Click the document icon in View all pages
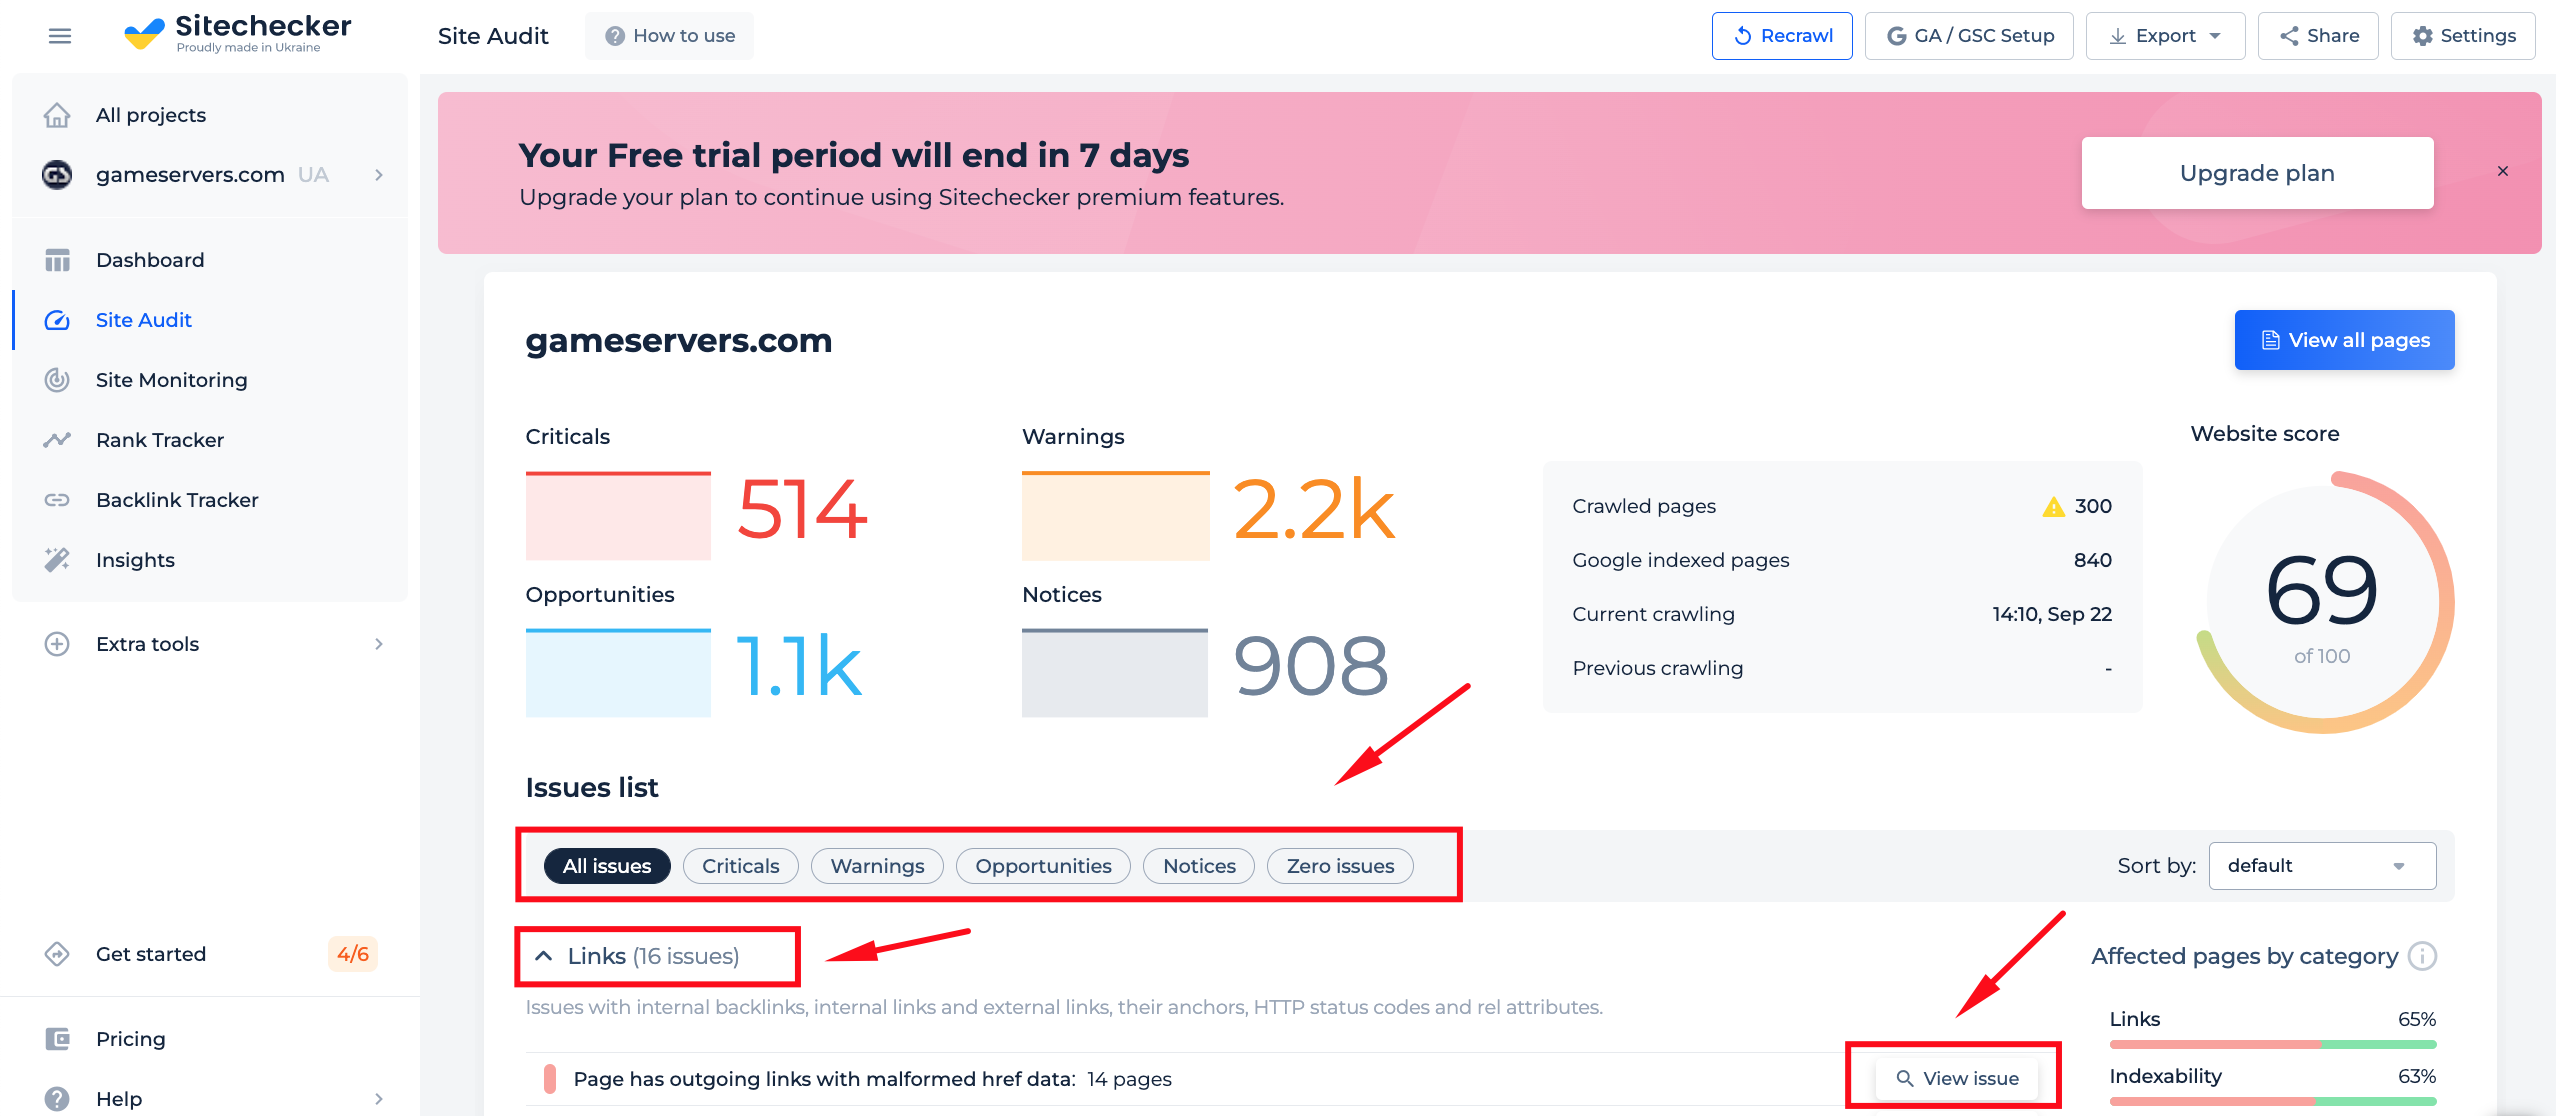 coord(2271,340)
